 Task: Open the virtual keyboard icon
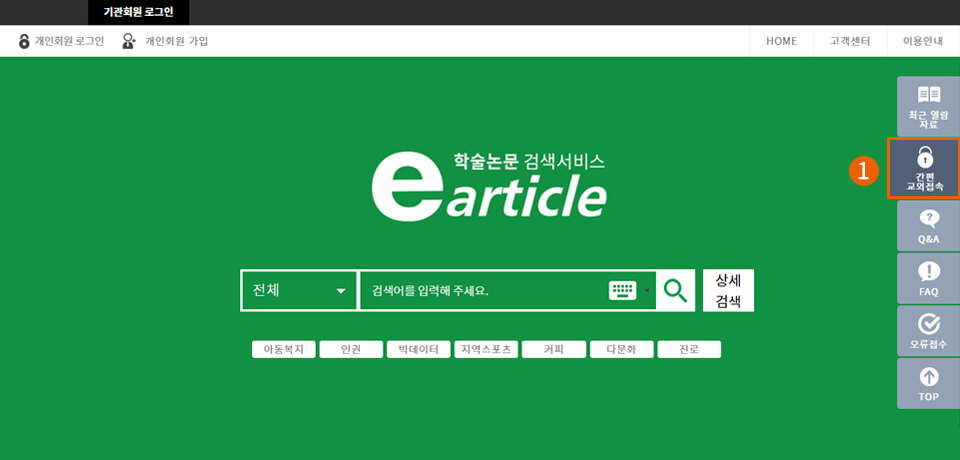(623, 290)
